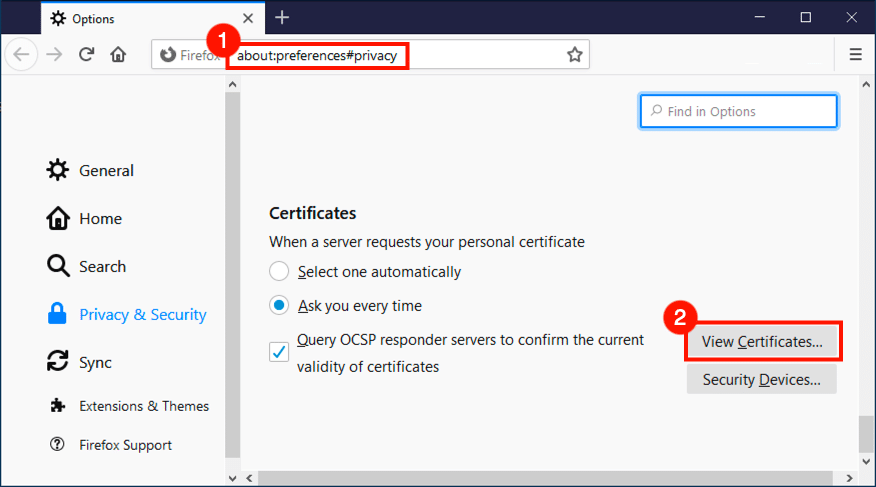Viewport: 876px width, 487px height.
Task: Open the hamburger application menu
Action: pos(856,55)
